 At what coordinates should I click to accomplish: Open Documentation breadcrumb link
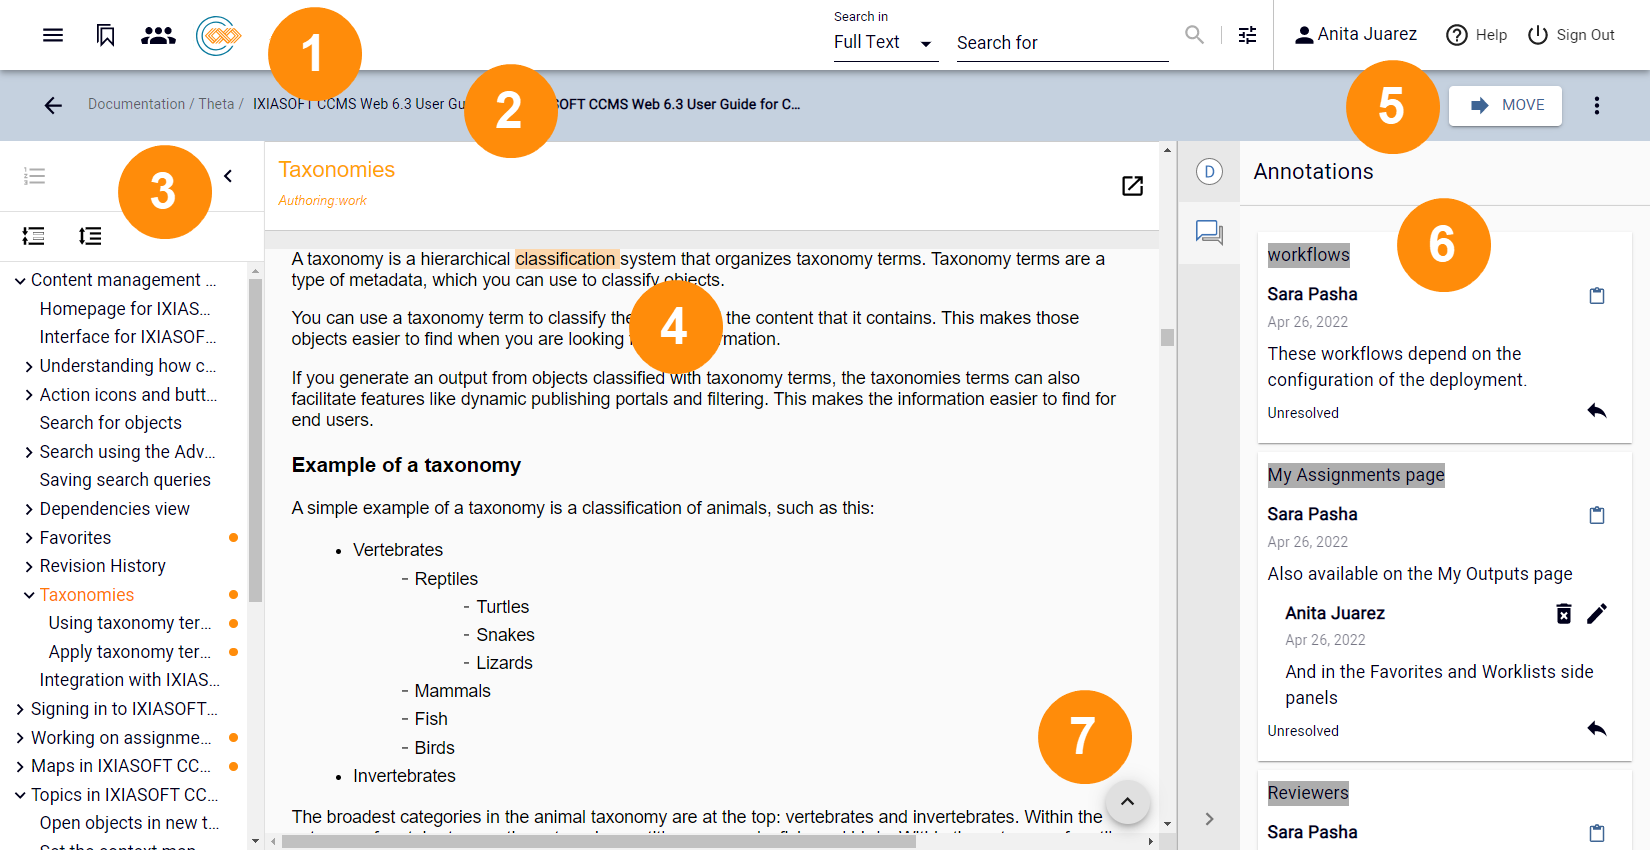pos(136,104)
